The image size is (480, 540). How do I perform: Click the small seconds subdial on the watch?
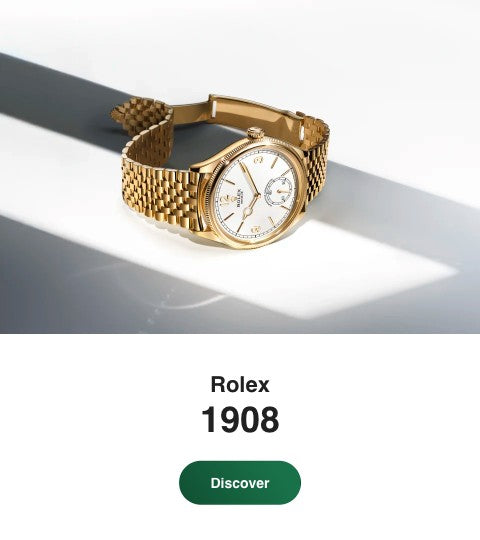[x=278, y=191]
